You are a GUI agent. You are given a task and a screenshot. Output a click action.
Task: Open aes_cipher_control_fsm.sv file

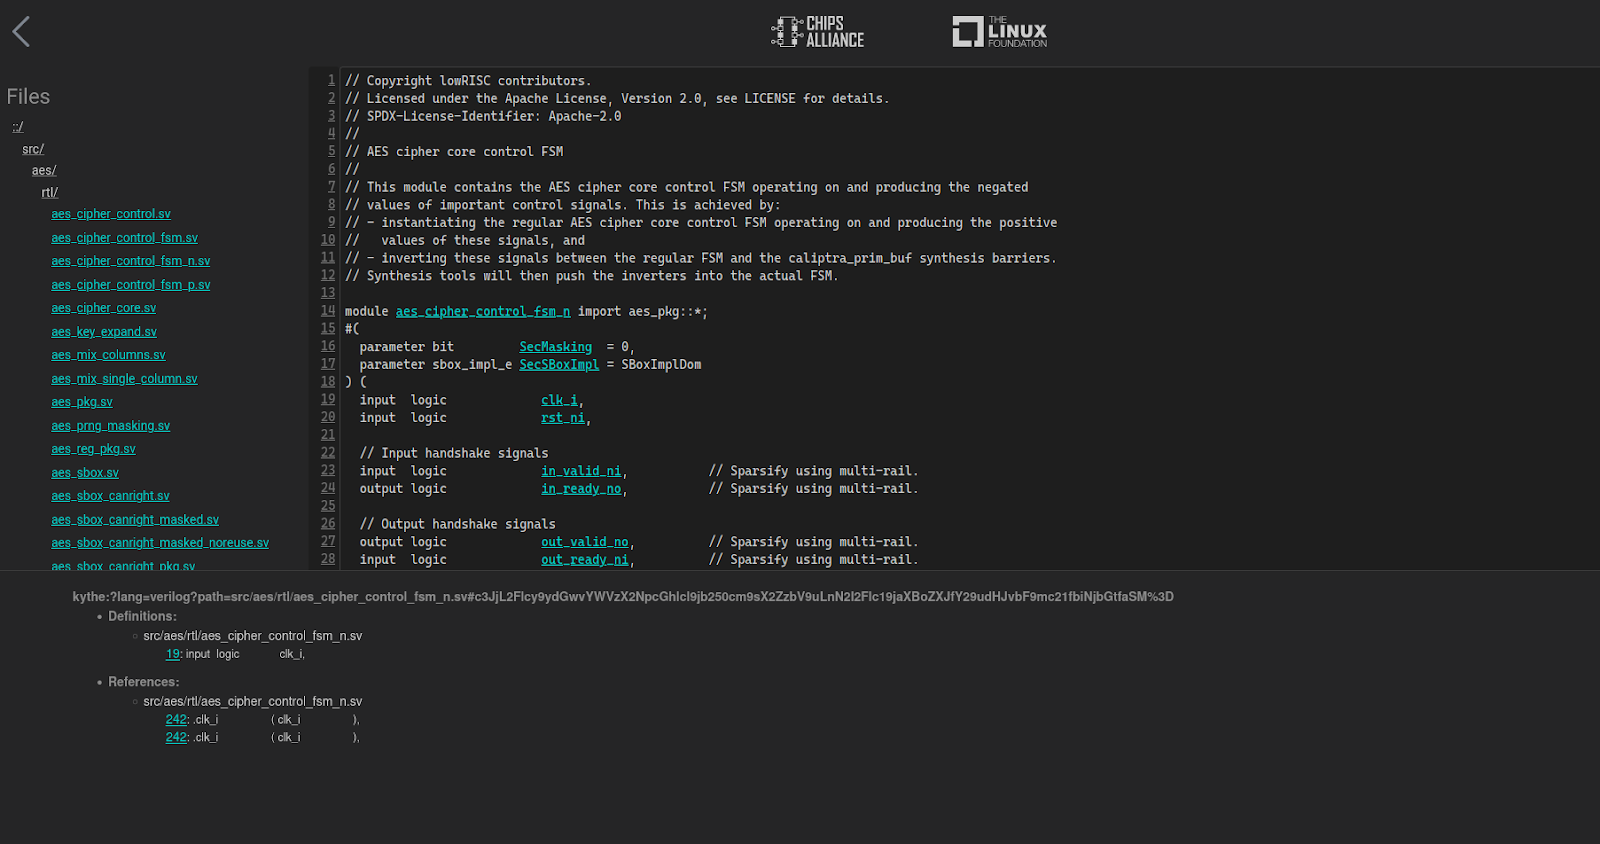pos(124,238)
